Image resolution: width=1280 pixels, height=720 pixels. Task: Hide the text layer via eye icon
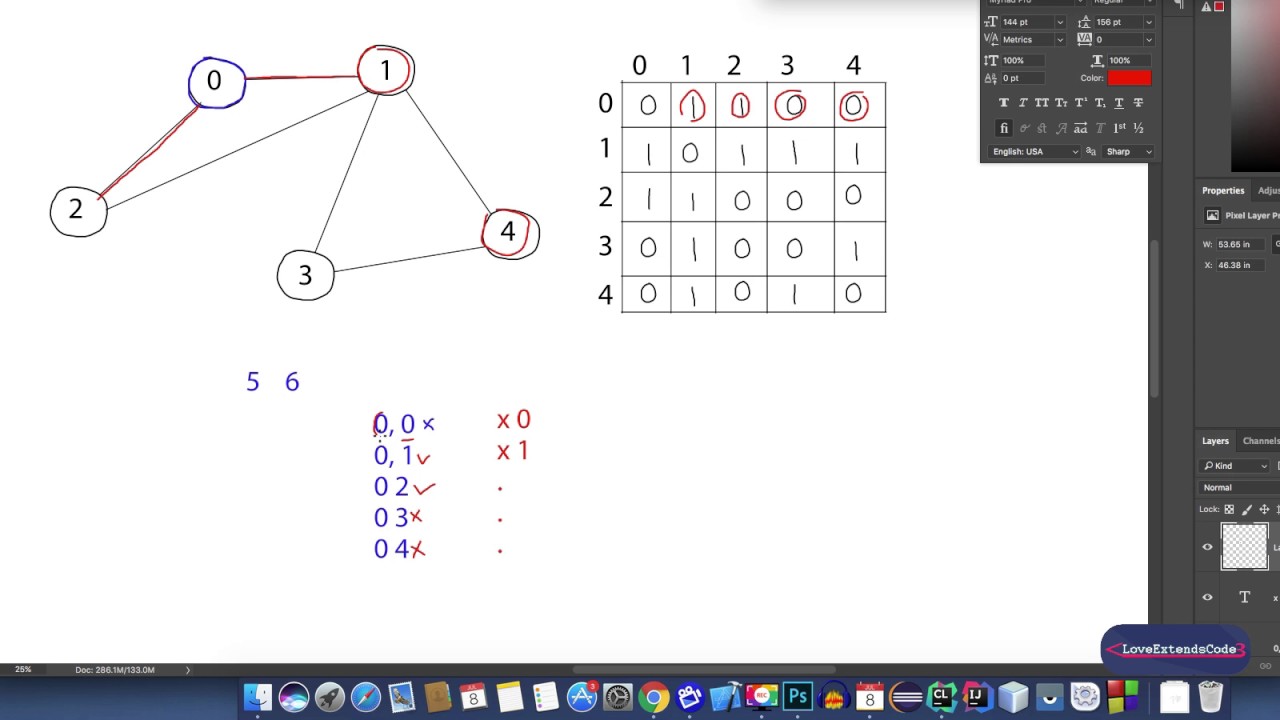(x=1207, y=597)
